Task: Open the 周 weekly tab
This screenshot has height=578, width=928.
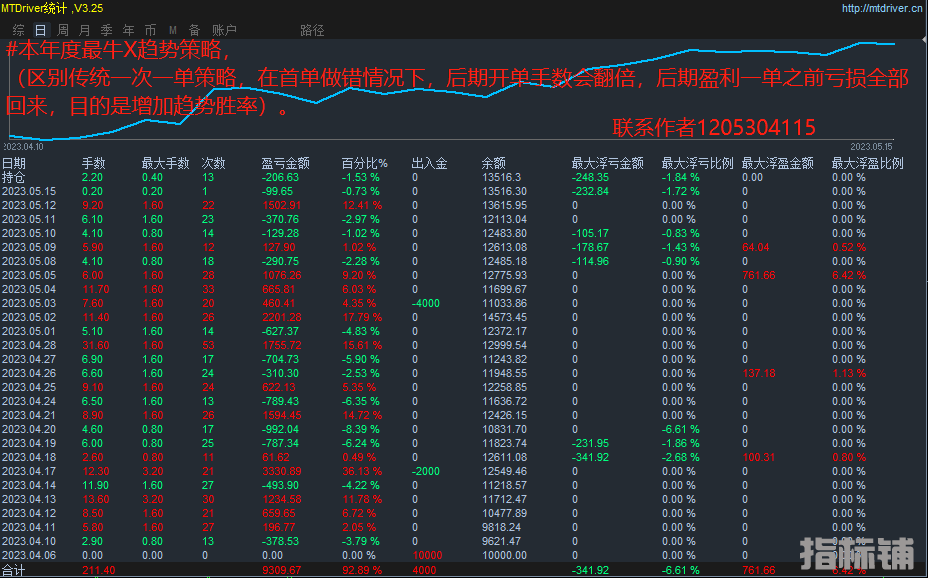Action: [x=63, y=30]
